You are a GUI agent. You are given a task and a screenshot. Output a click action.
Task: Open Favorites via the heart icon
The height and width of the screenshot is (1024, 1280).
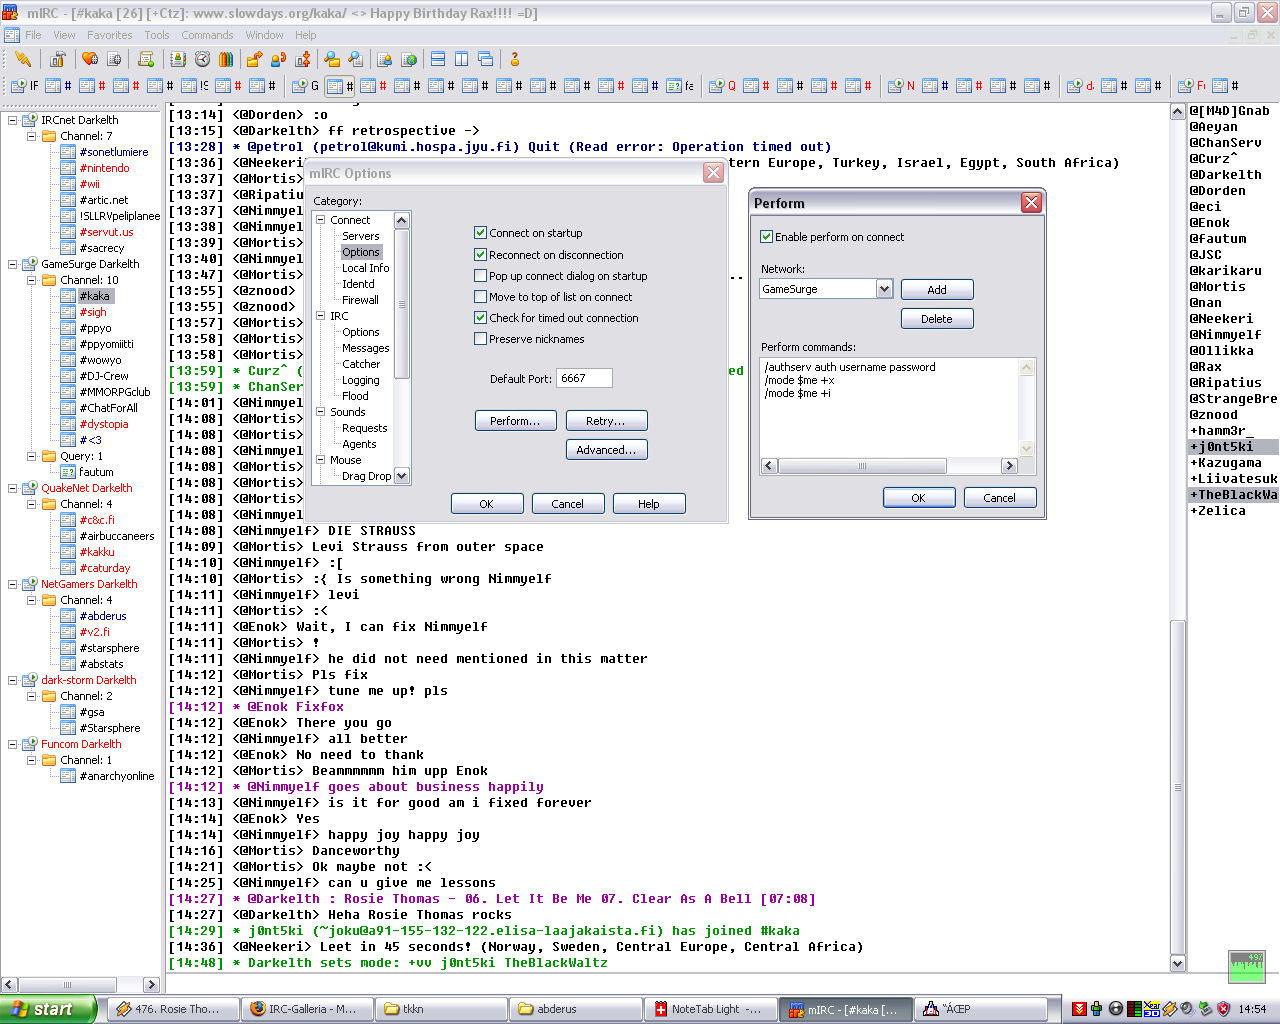pos(90,59)
